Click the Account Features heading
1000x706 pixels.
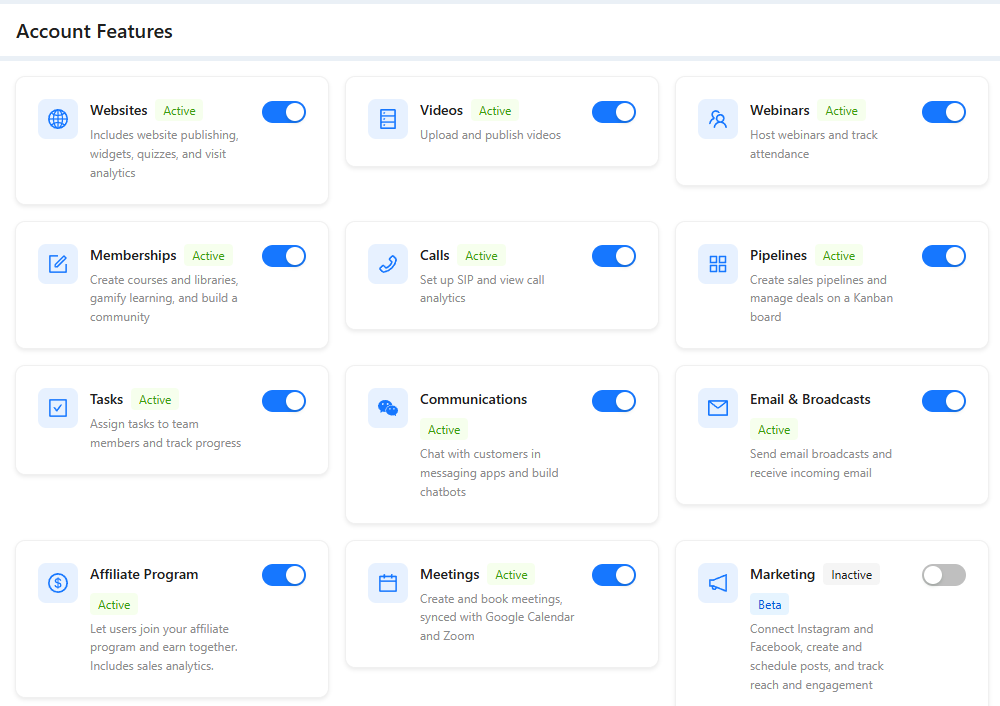[94, 31]
